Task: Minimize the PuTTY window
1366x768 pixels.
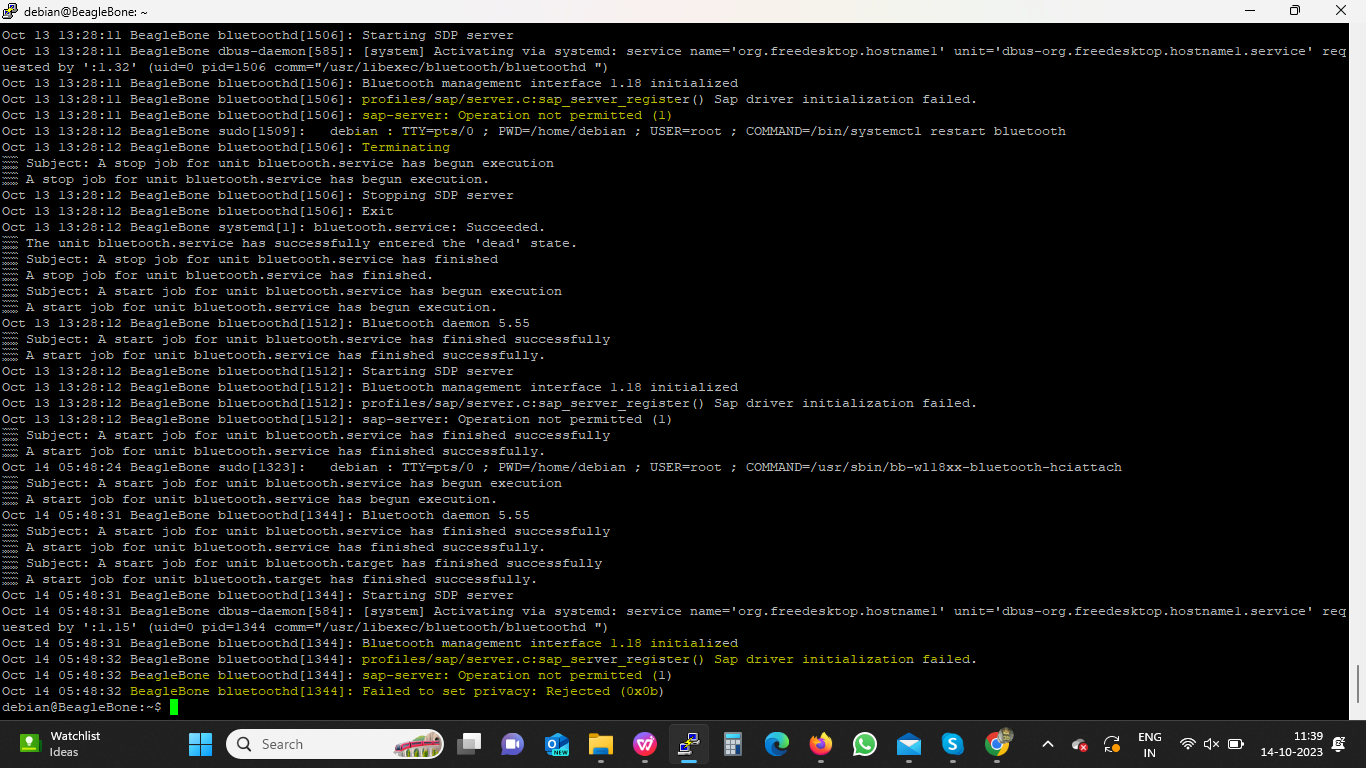Action: pos(1249,11)
